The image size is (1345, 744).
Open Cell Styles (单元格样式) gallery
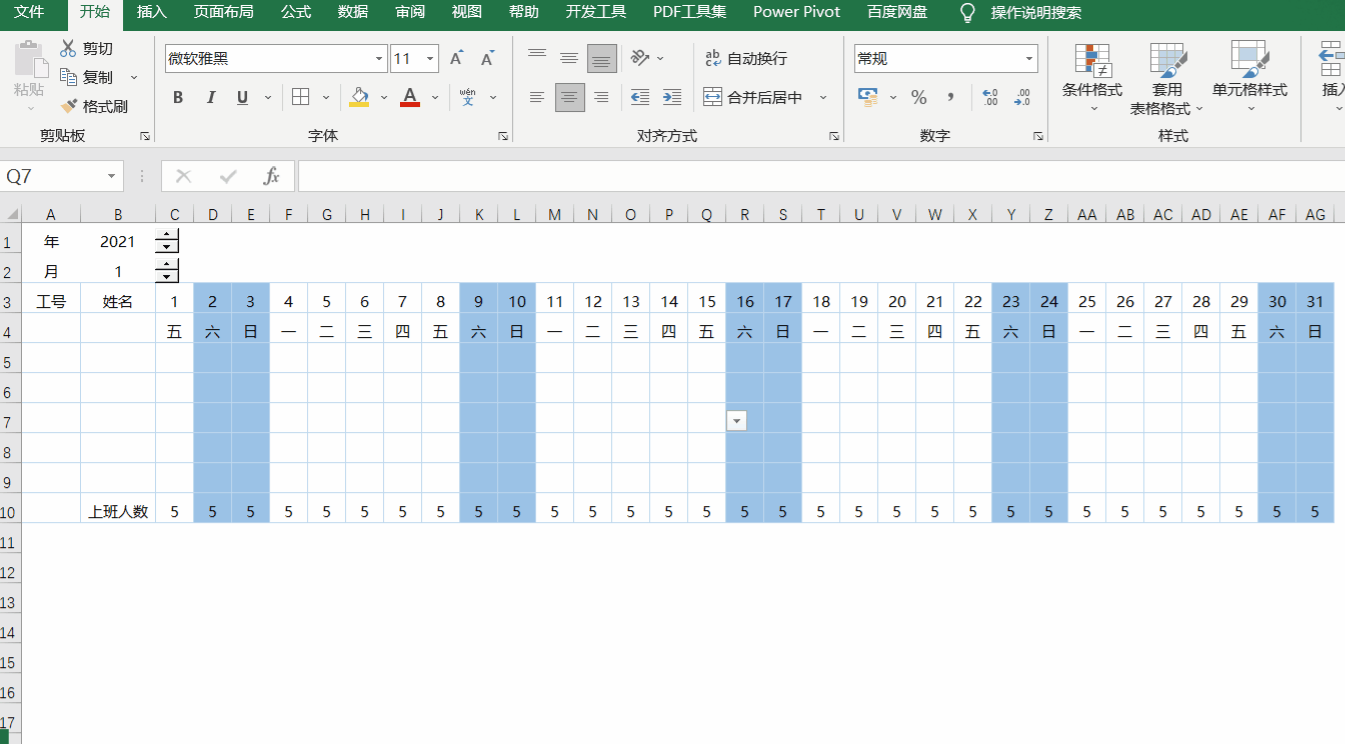1250,78
